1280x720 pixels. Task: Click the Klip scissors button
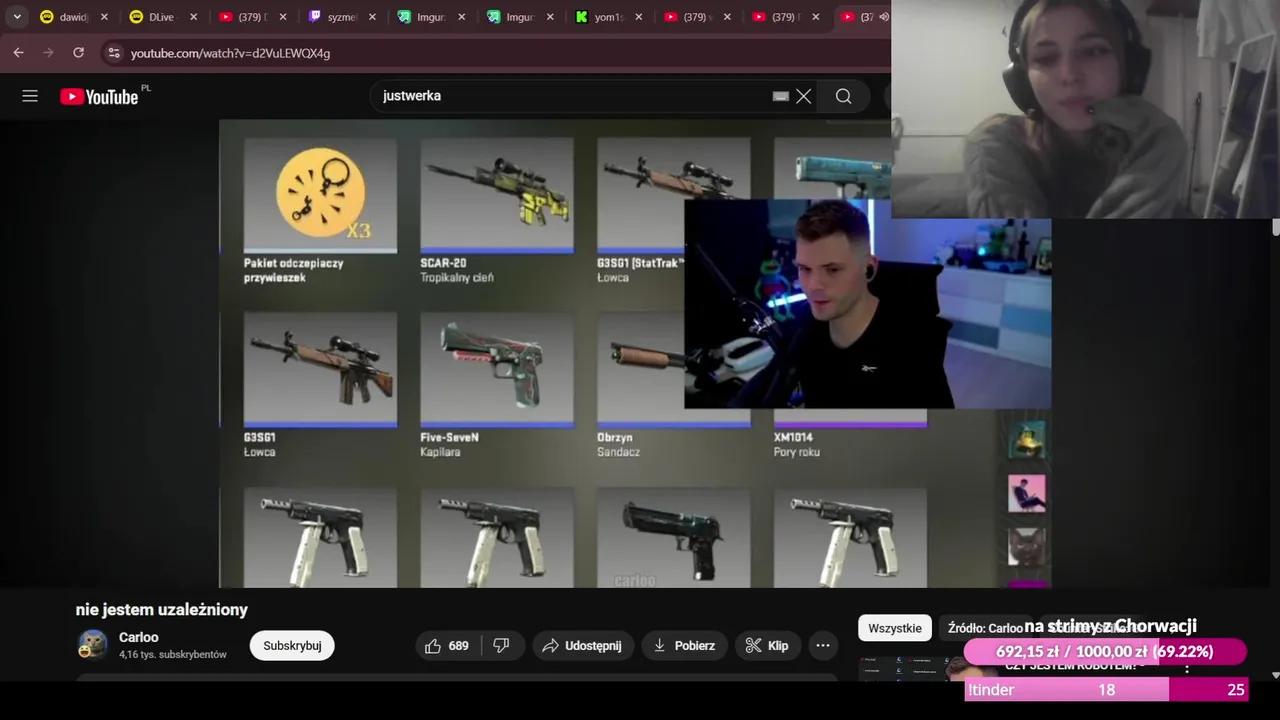click(767, 646)
